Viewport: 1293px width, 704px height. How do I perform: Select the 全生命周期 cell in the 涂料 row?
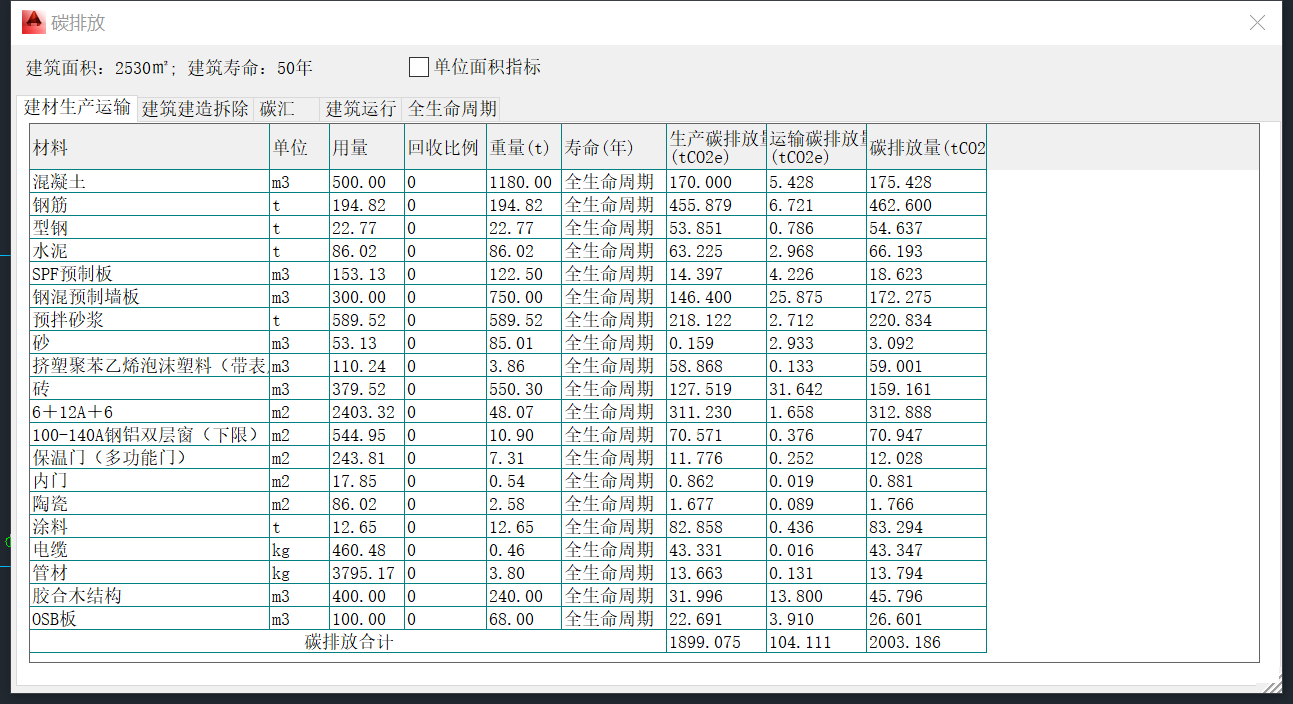(x=612, y=527)
